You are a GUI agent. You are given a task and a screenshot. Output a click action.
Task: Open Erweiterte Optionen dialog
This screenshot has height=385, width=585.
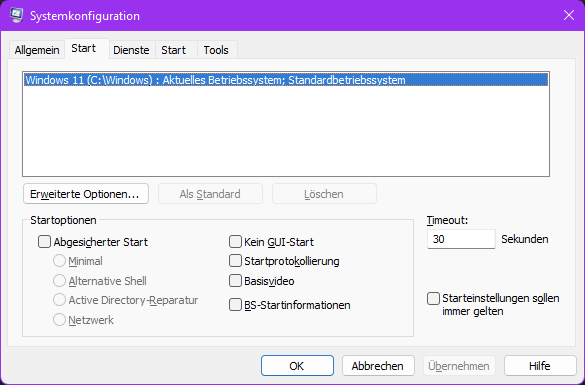click(86, 194)
